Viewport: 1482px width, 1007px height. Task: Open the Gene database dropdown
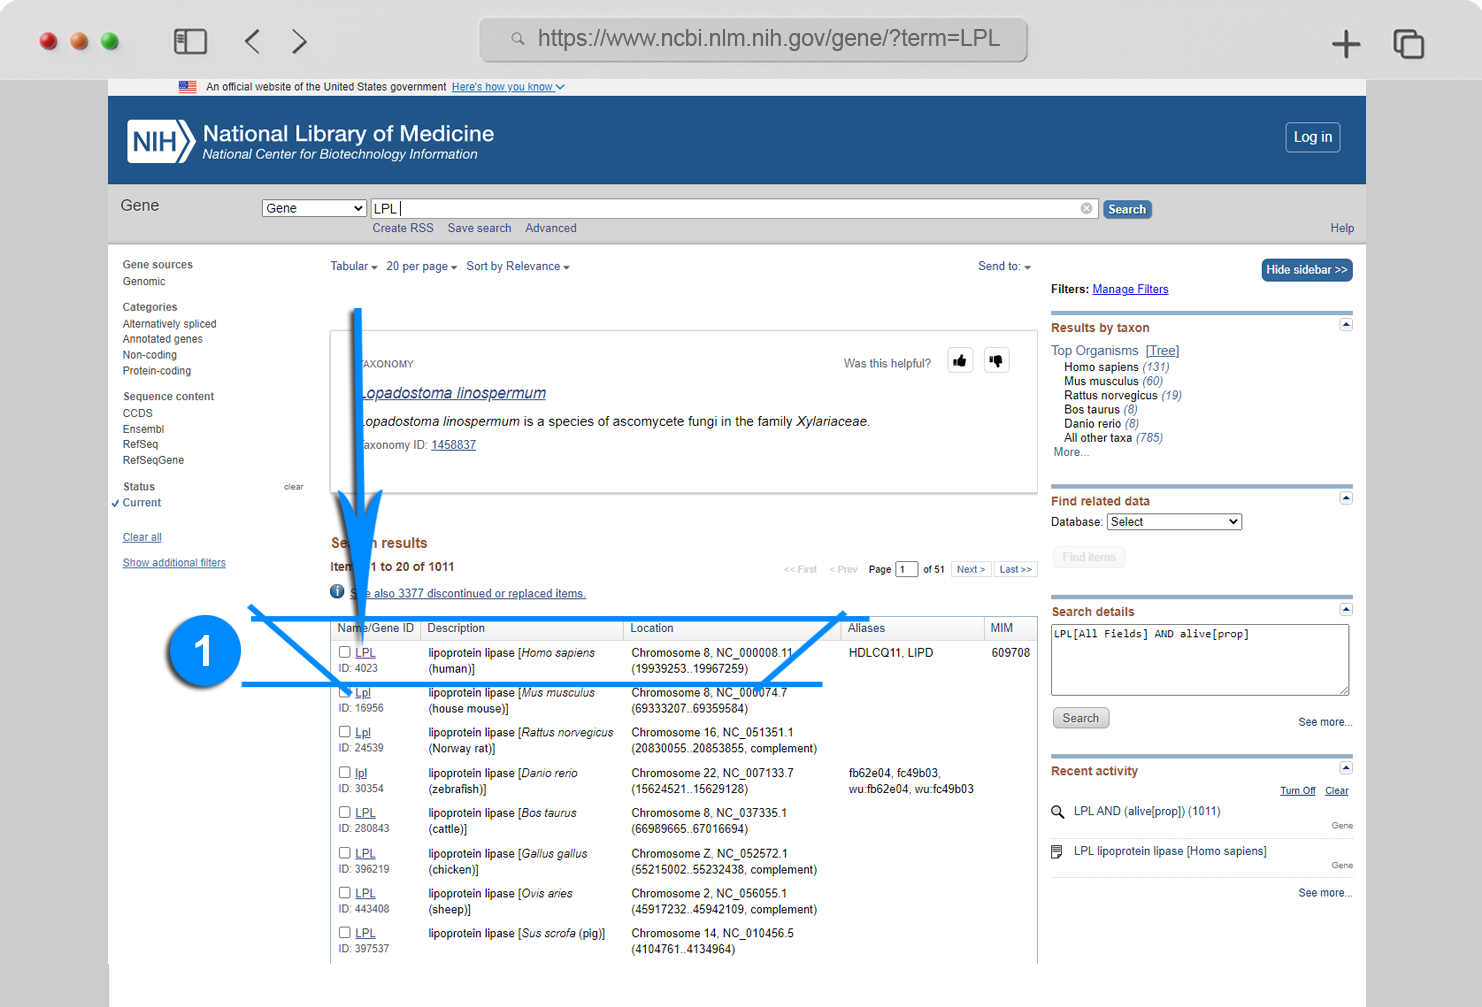[x=314, y=208]
